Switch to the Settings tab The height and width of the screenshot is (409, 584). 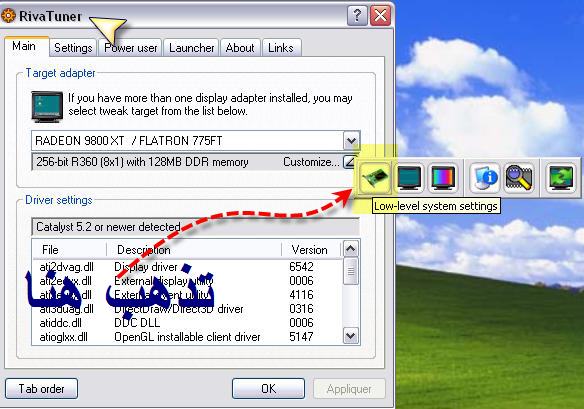pos(73,48)
